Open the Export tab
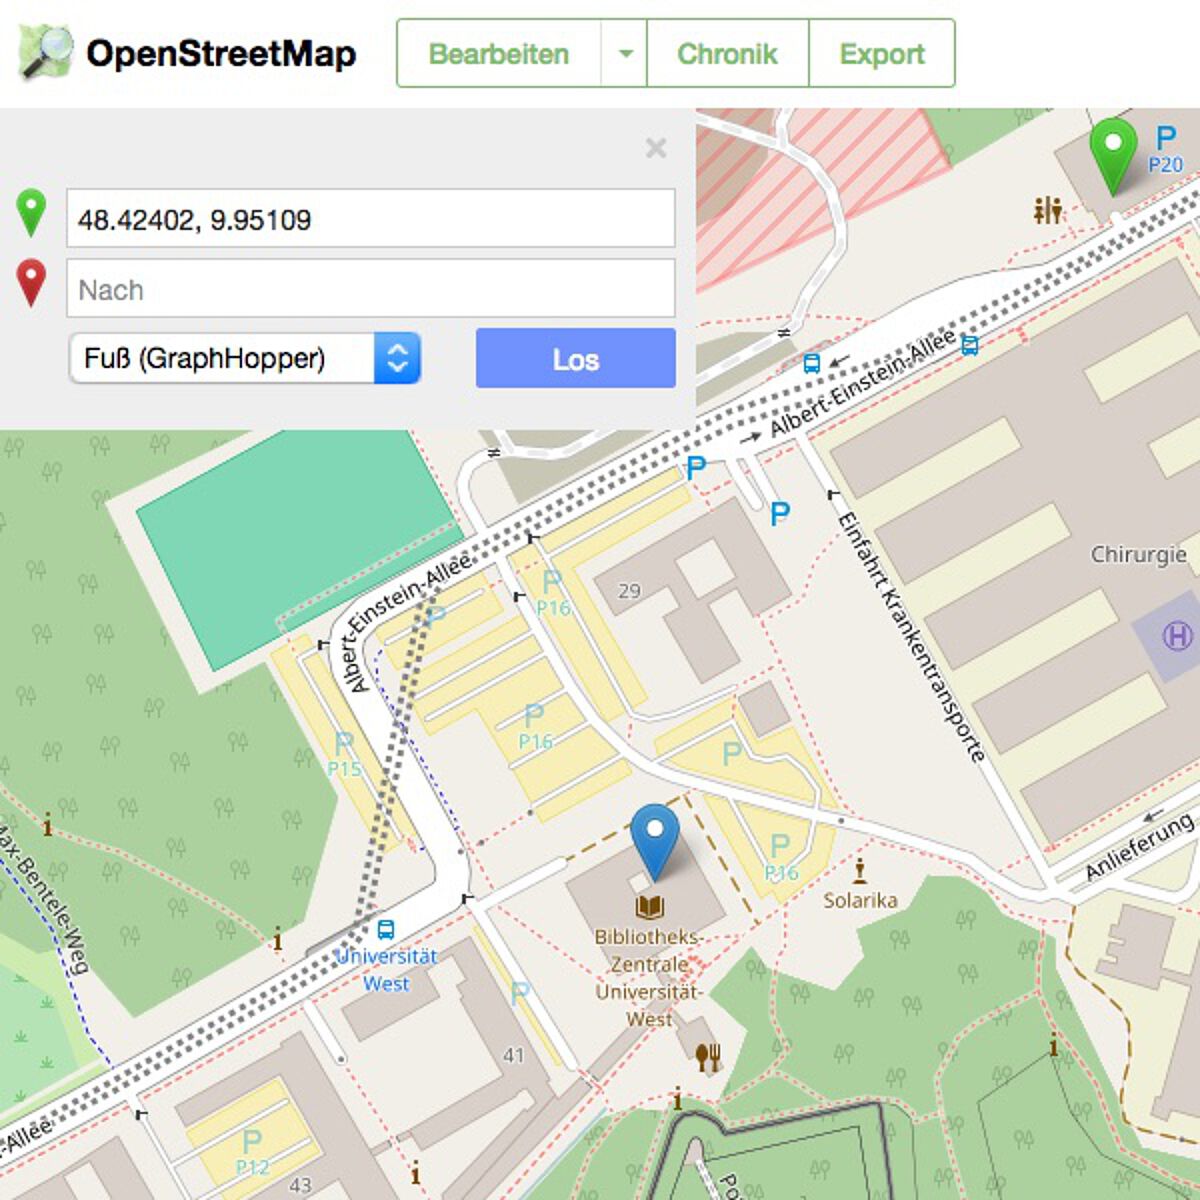1200x1200 pixels. tap(882, 54)
